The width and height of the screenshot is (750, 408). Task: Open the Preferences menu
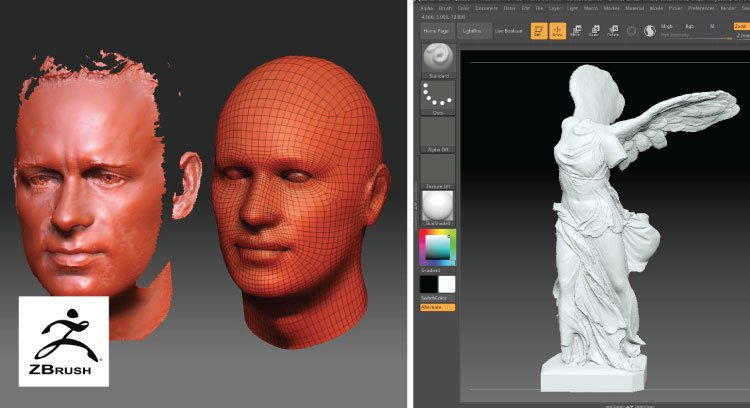click(x=702, y=8)
